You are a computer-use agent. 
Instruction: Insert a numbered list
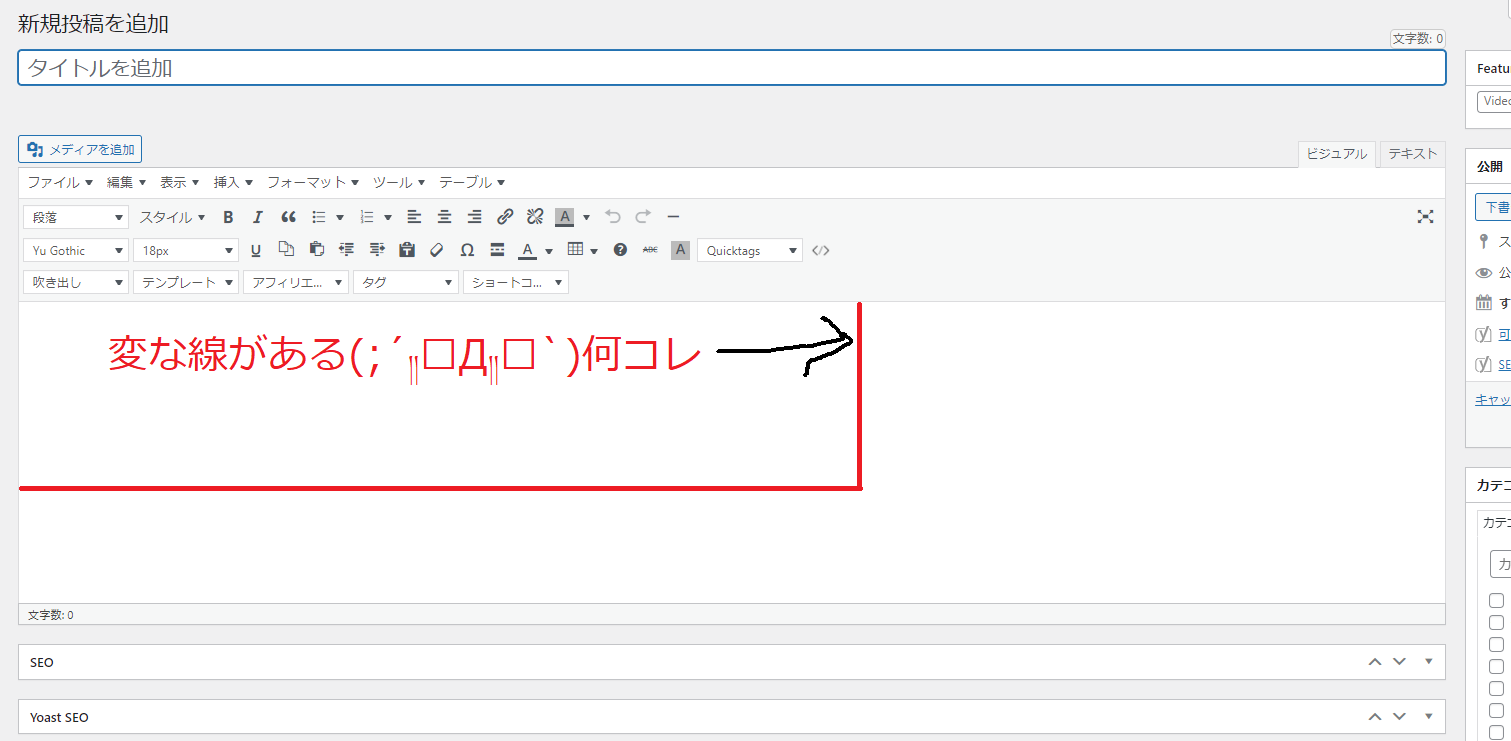tap(366, 217)
